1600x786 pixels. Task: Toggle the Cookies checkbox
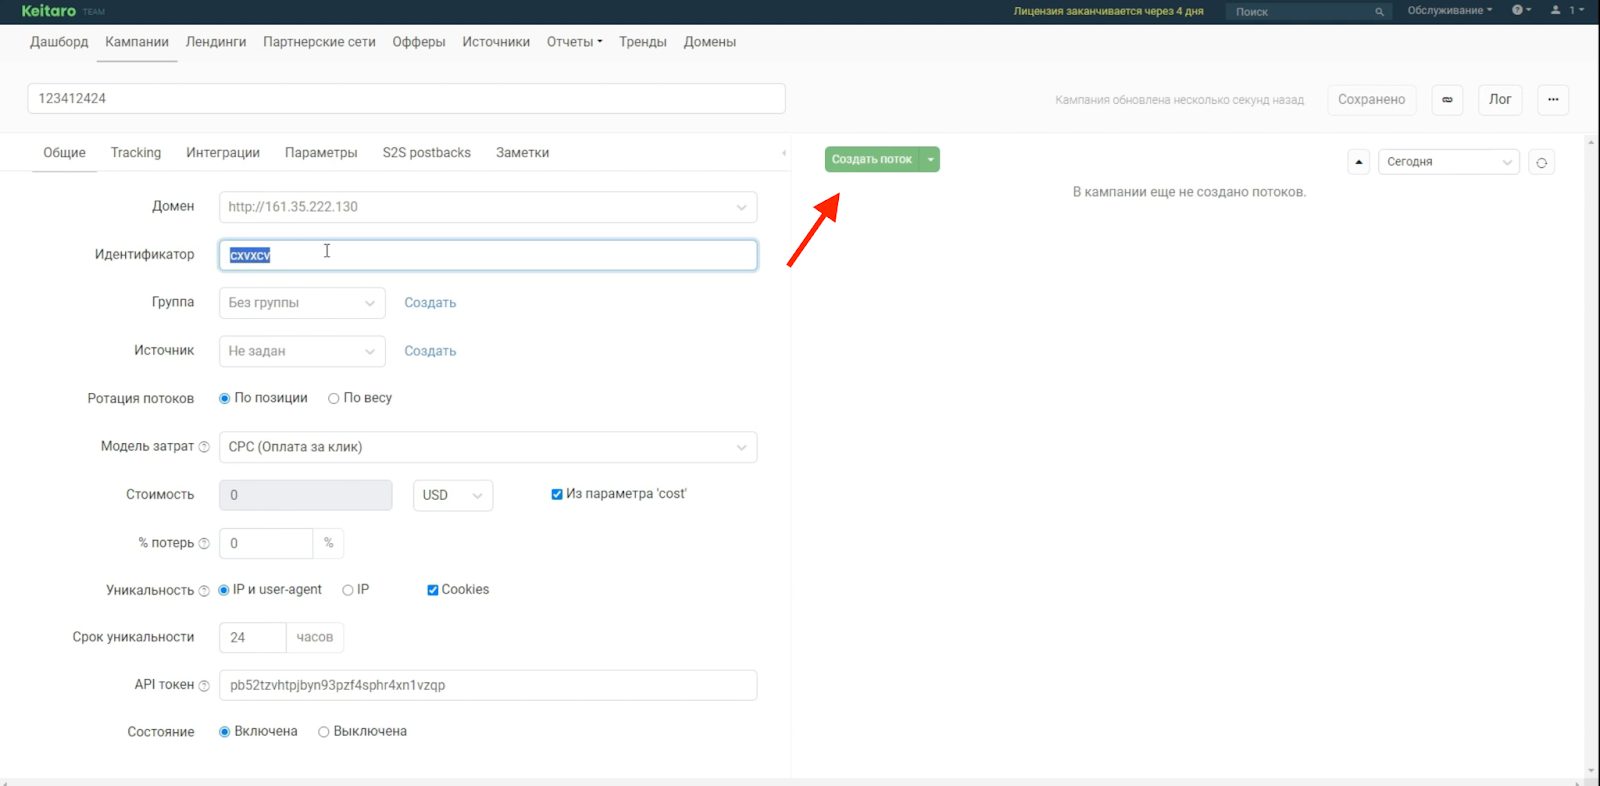433,590
